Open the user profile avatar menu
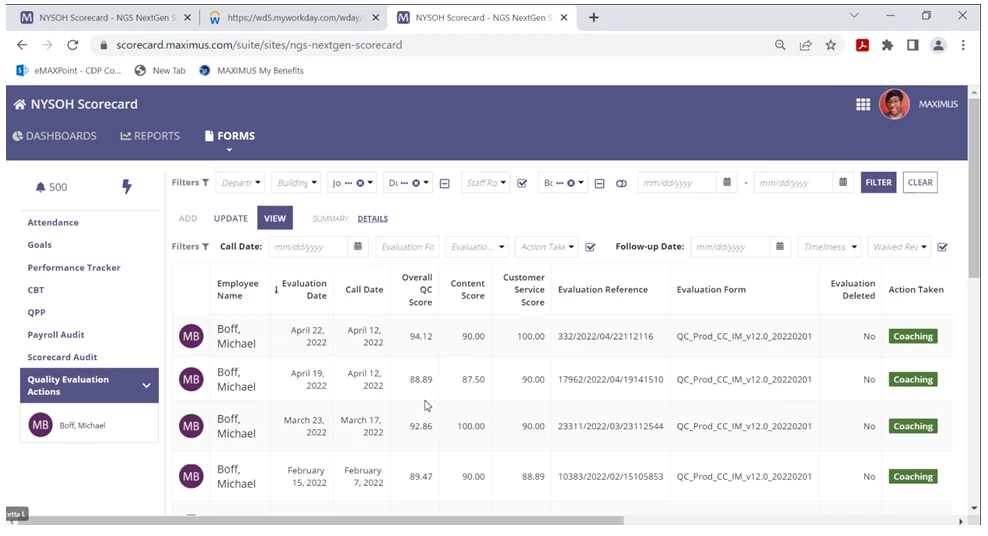Screen dimensions: 988x536 point(894,104)
